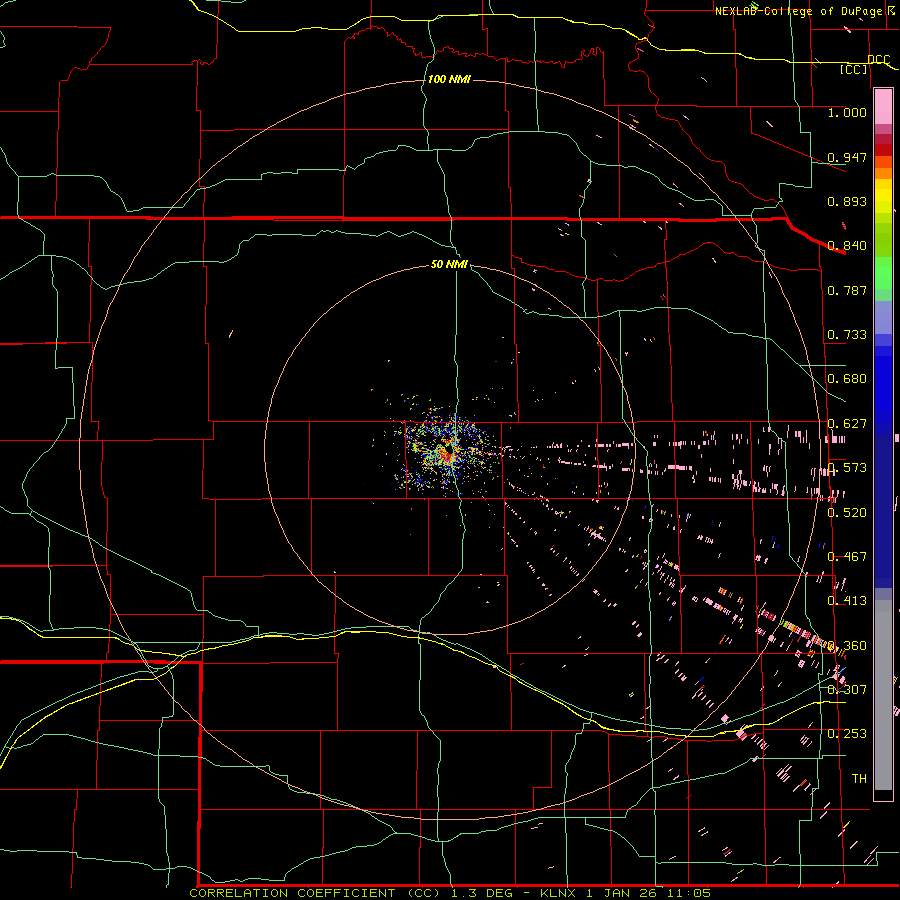The image size is (900, 900).
Task: Click the 0.840 color scale value
Action: click(x=847, y=246)
